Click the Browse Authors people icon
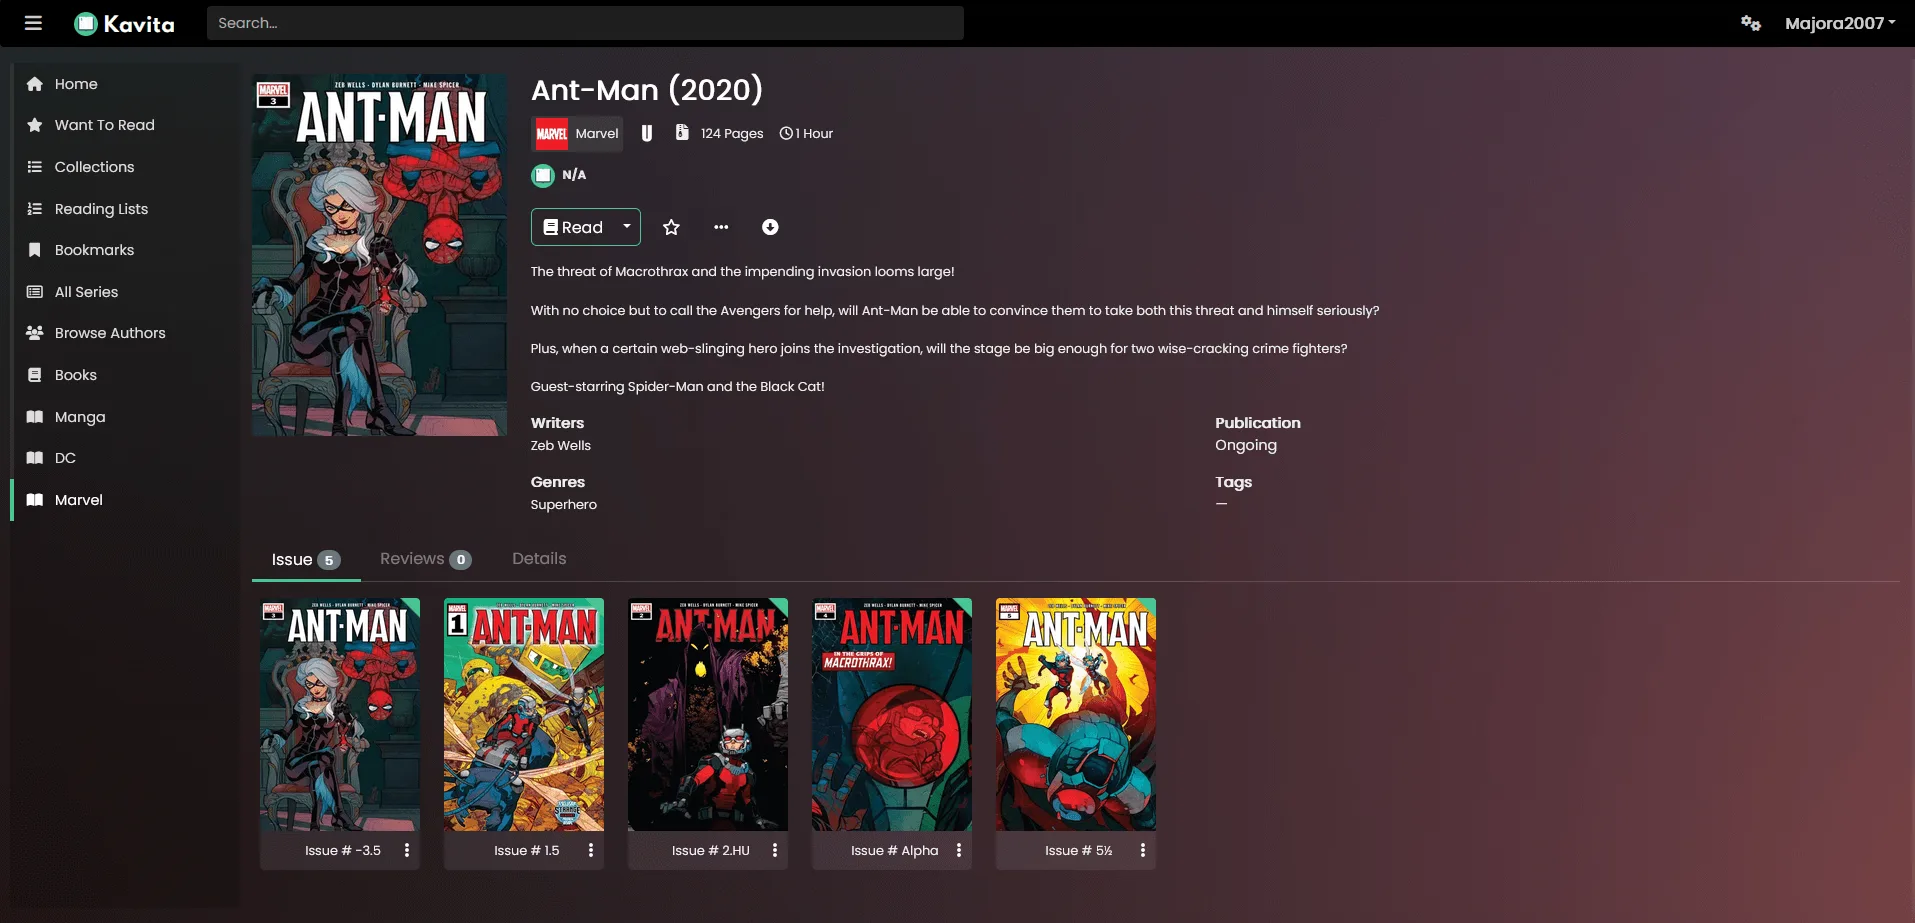This screenshot has width=1915, height=923. point(35,333)
